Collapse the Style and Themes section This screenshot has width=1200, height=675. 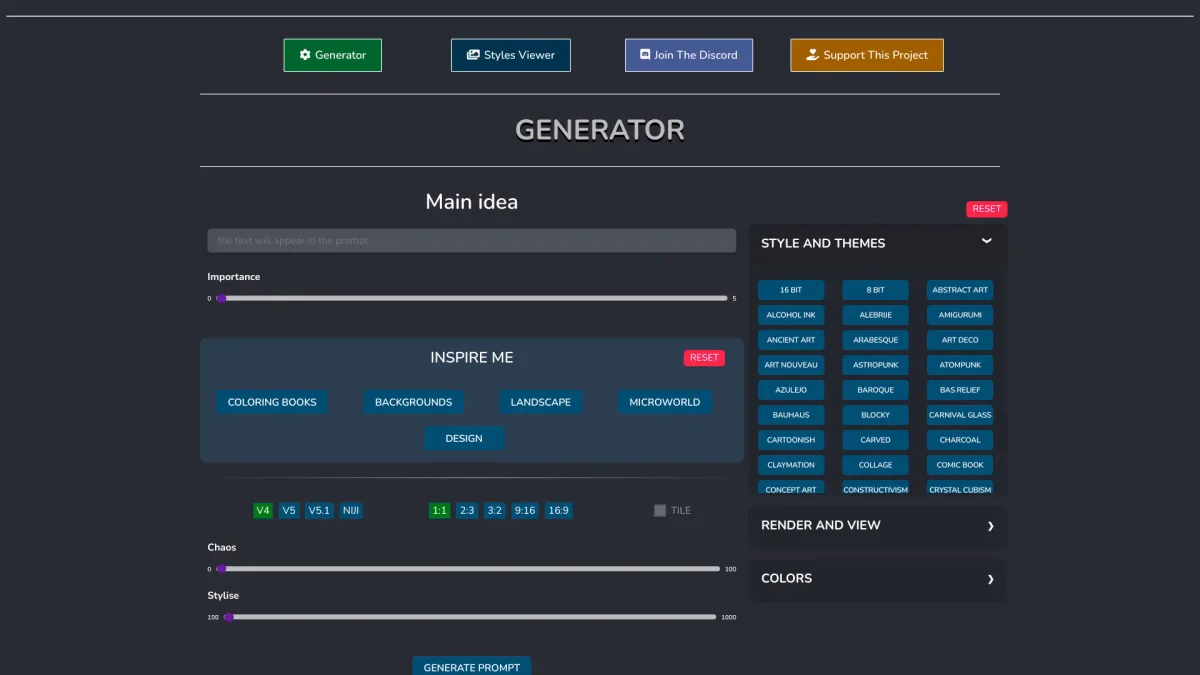[x=986, y=242]
